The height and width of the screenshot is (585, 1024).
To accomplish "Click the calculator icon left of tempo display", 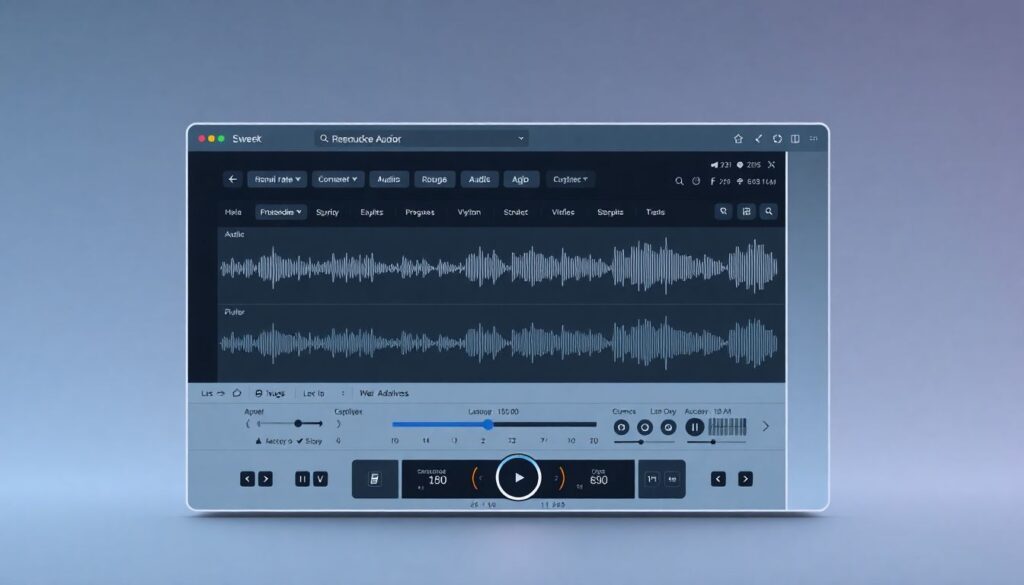I will pyautogui.click(x=374, y=479).
